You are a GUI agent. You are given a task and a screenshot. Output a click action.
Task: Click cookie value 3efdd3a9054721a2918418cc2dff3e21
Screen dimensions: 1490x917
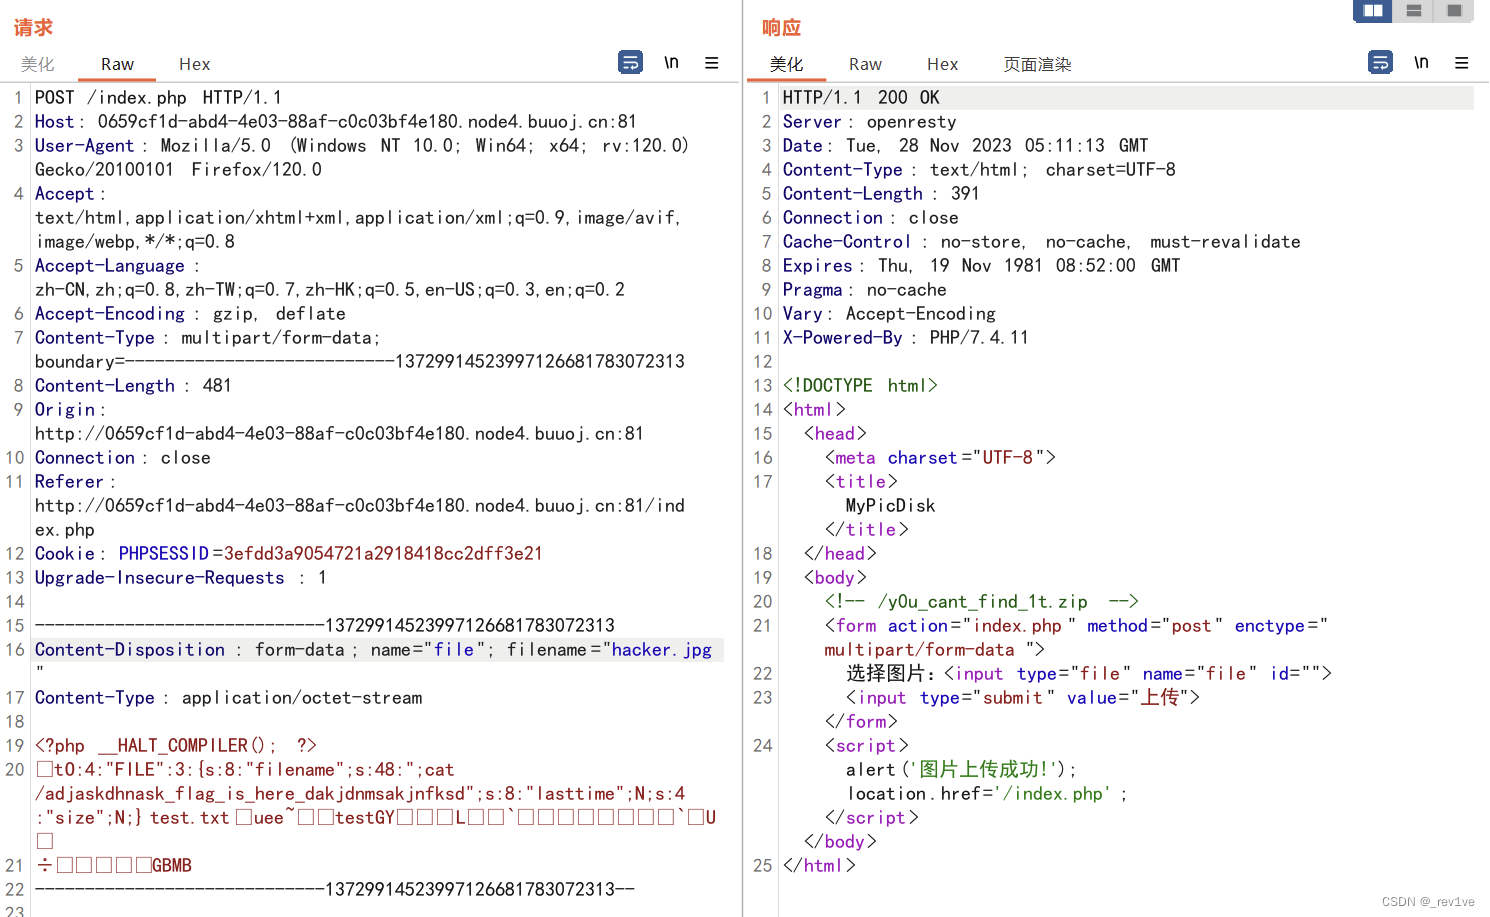pyautogui.click(x=383, y=553)
